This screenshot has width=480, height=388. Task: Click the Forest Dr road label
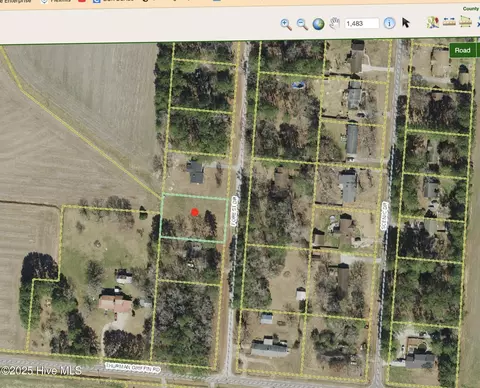(x=234, y=211)
